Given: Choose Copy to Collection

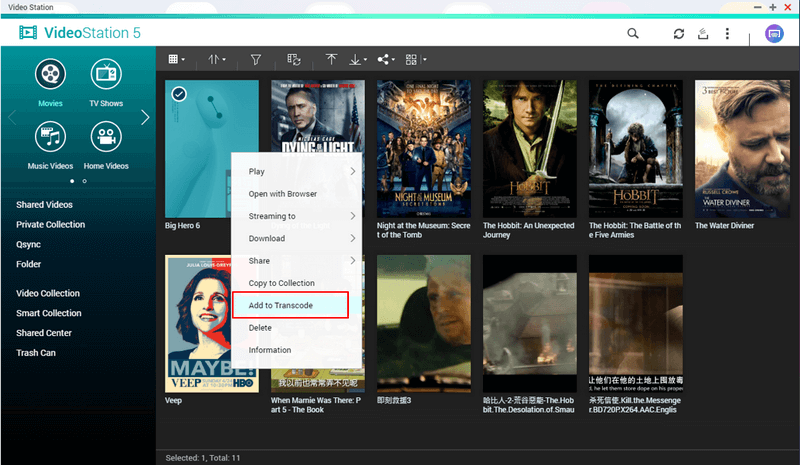Looking at the screenshot, I should 297,283.
